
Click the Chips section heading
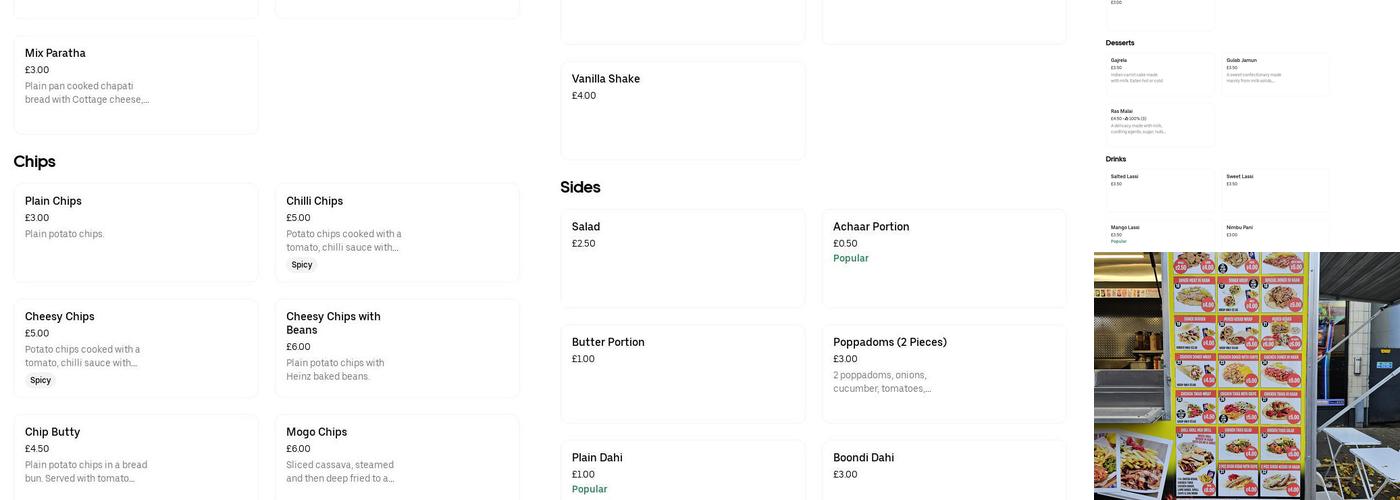click(35, 162)
